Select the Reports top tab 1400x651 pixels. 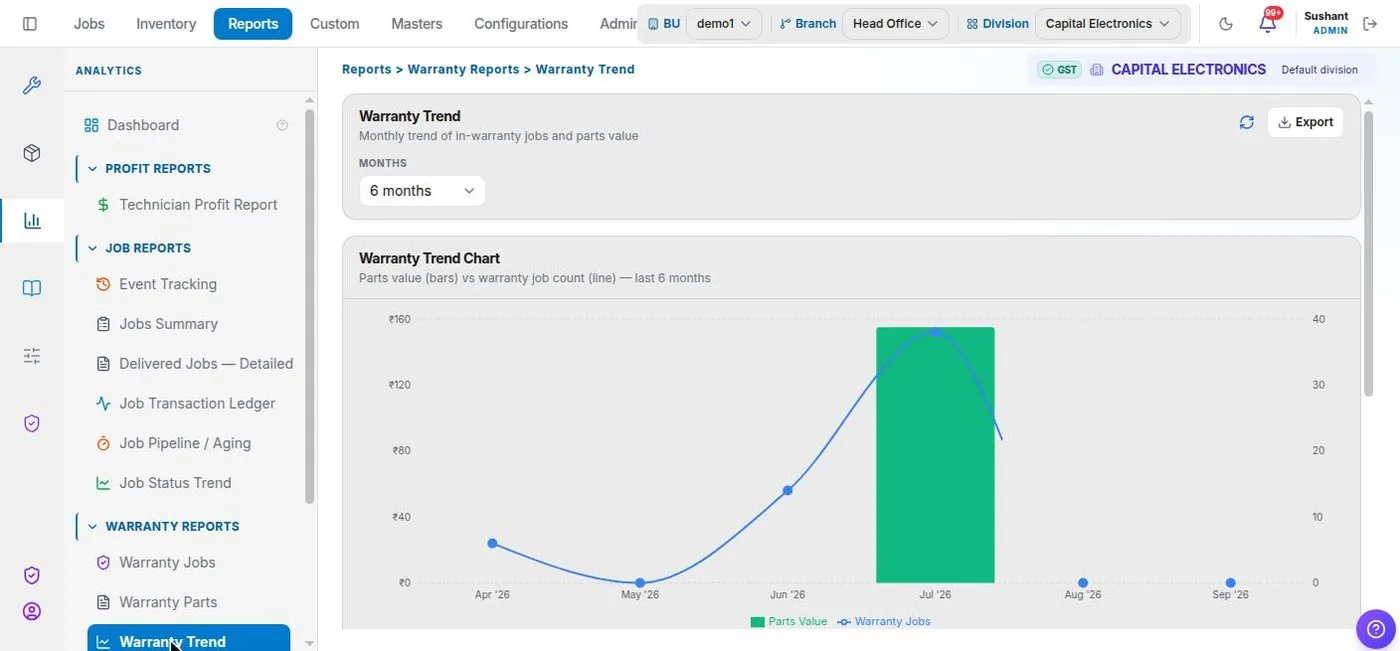click(253, 24)
